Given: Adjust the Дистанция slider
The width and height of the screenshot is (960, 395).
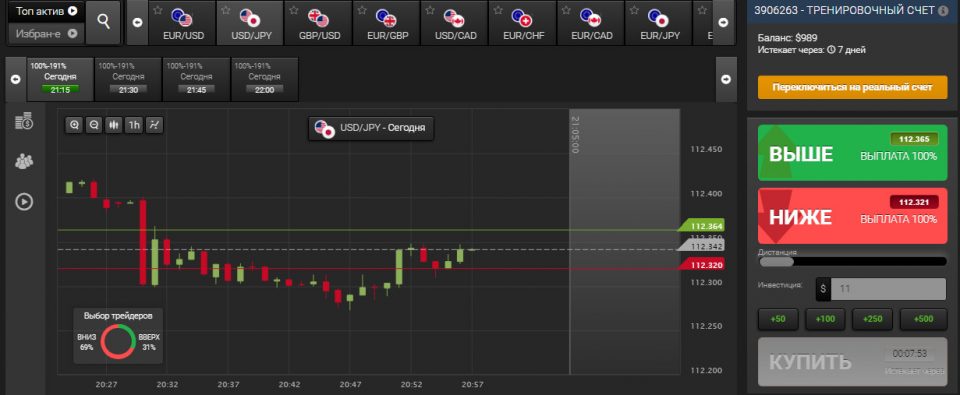Looking at the screenshot, I should coord(852,261).
